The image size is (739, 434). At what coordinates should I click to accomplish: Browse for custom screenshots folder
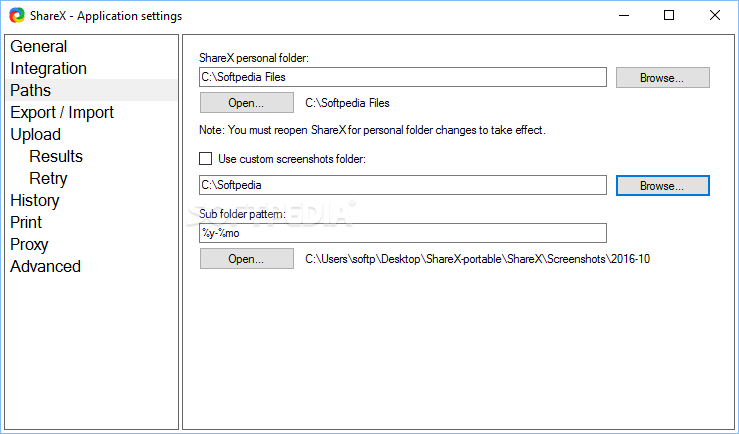(x=662, y=185)
